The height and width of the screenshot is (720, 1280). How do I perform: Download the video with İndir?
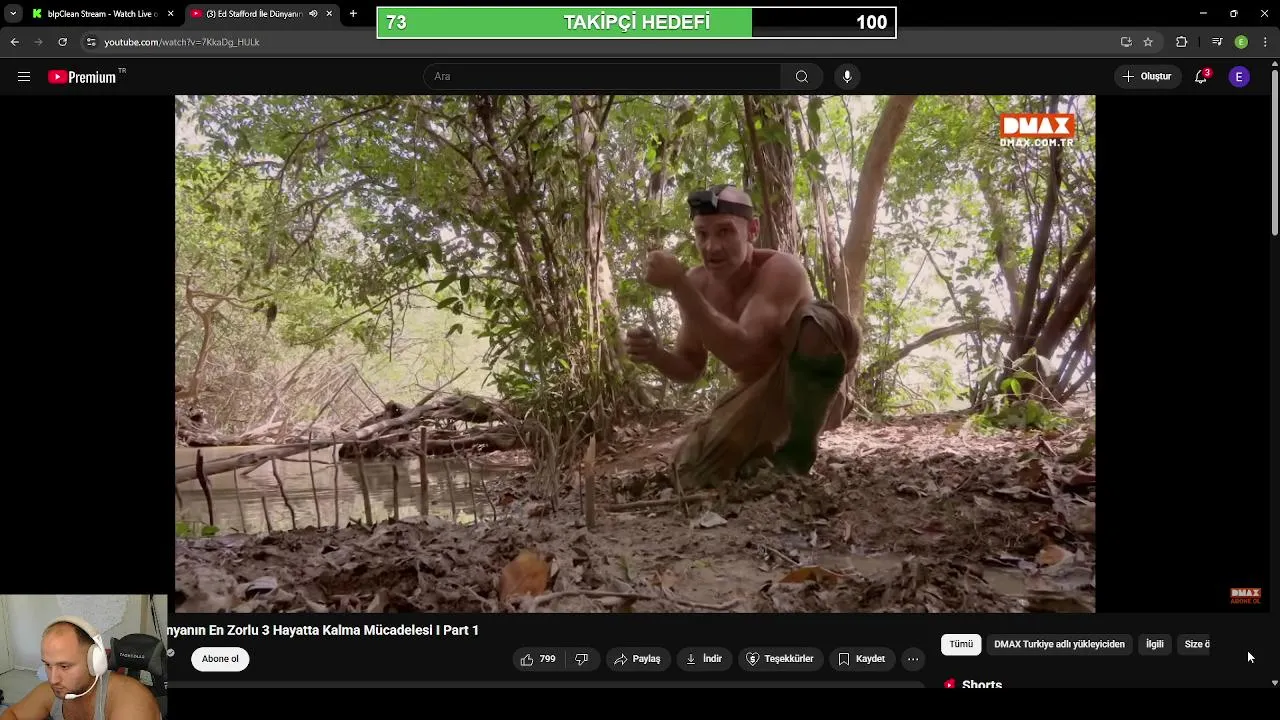tap(704, 659)
